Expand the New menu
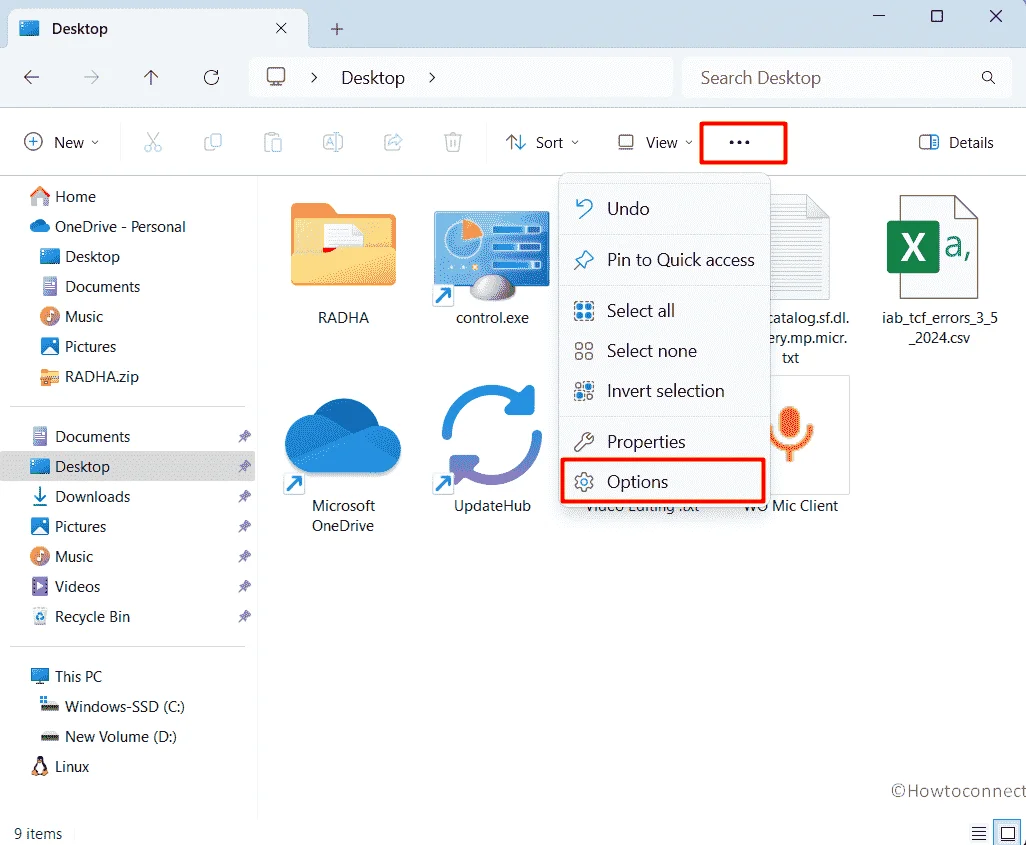Viewport: 1026px width, 845px height. pos(62,142)
